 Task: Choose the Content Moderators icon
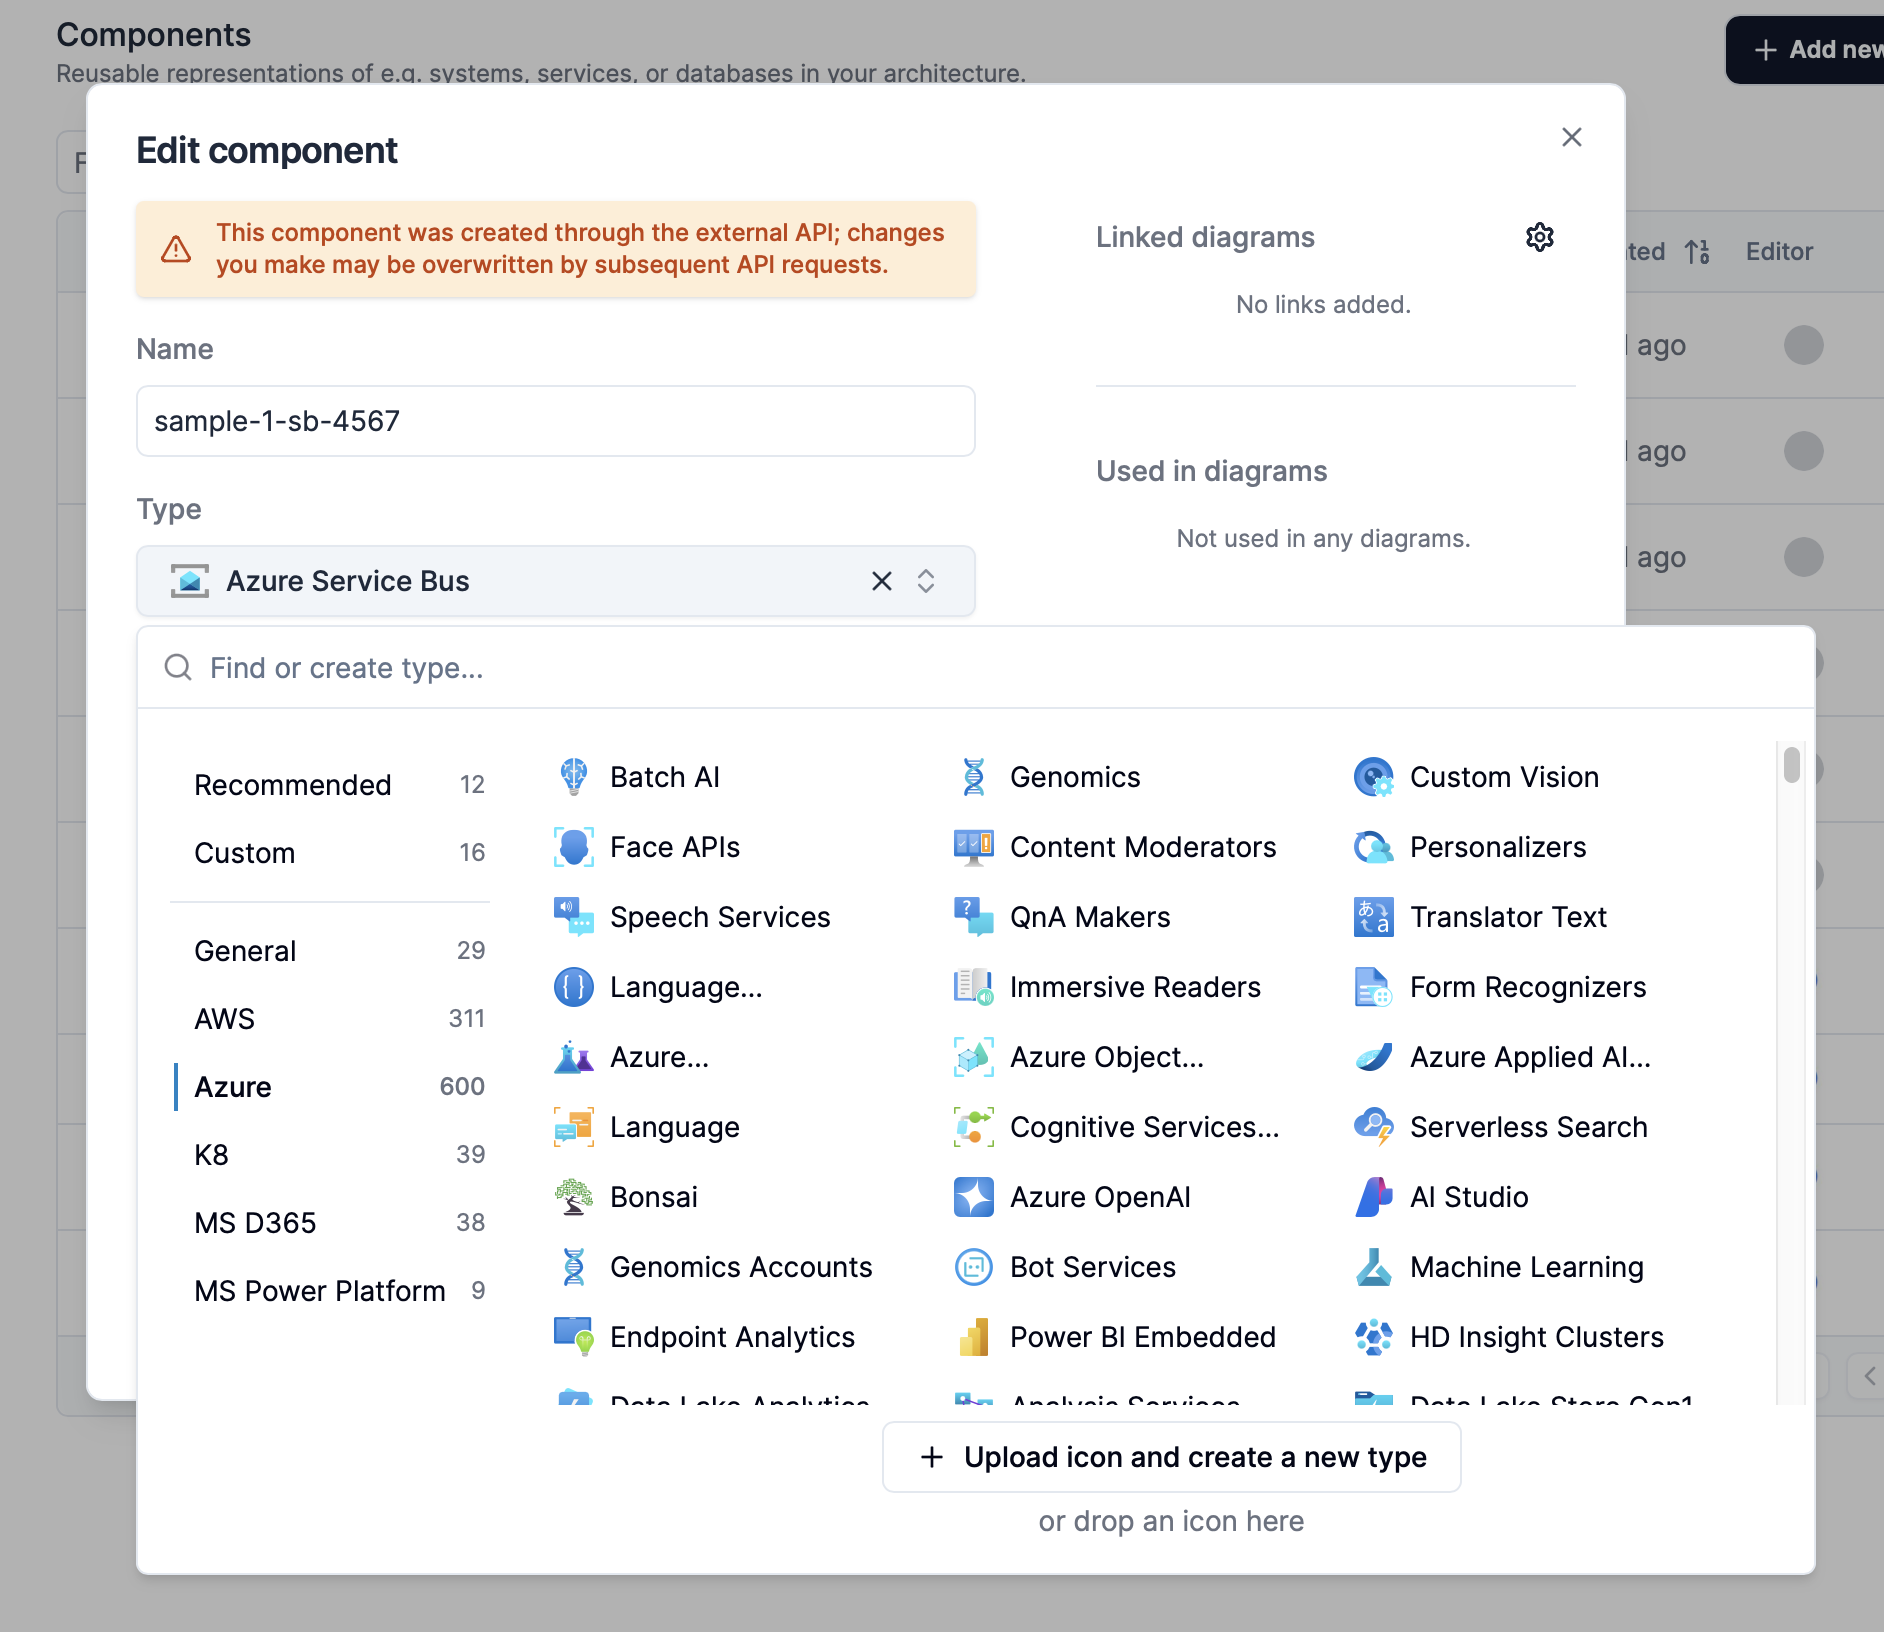tap(974, 847)
